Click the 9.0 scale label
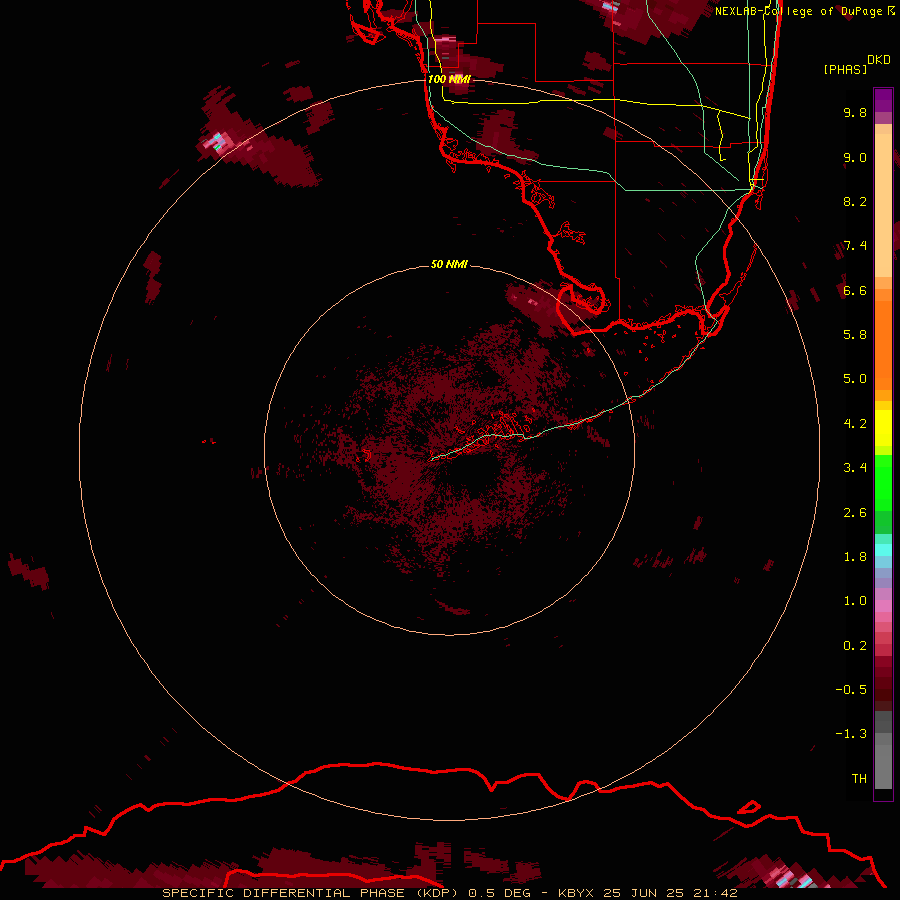This screenshot has width=900, height=900. (x=855, y=157)
